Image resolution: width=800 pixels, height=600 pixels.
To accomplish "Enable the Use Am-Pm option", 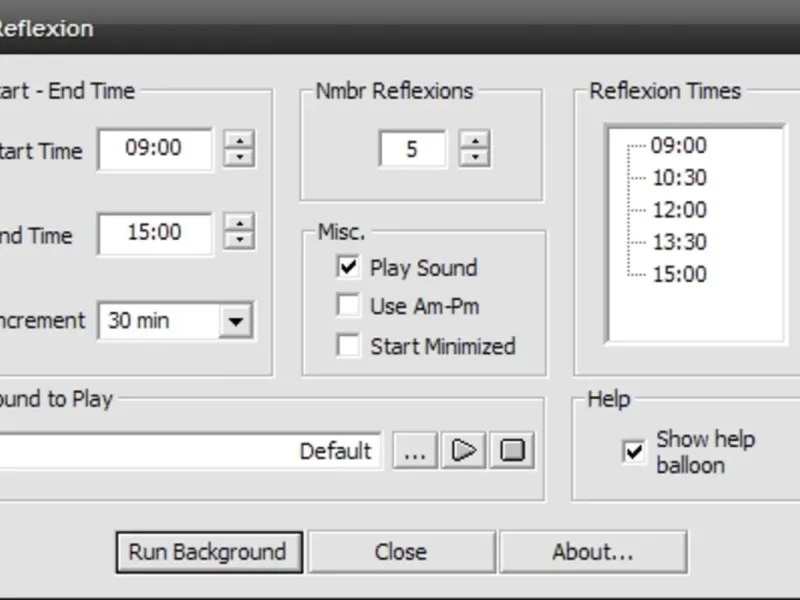I will tap(349, 306).
